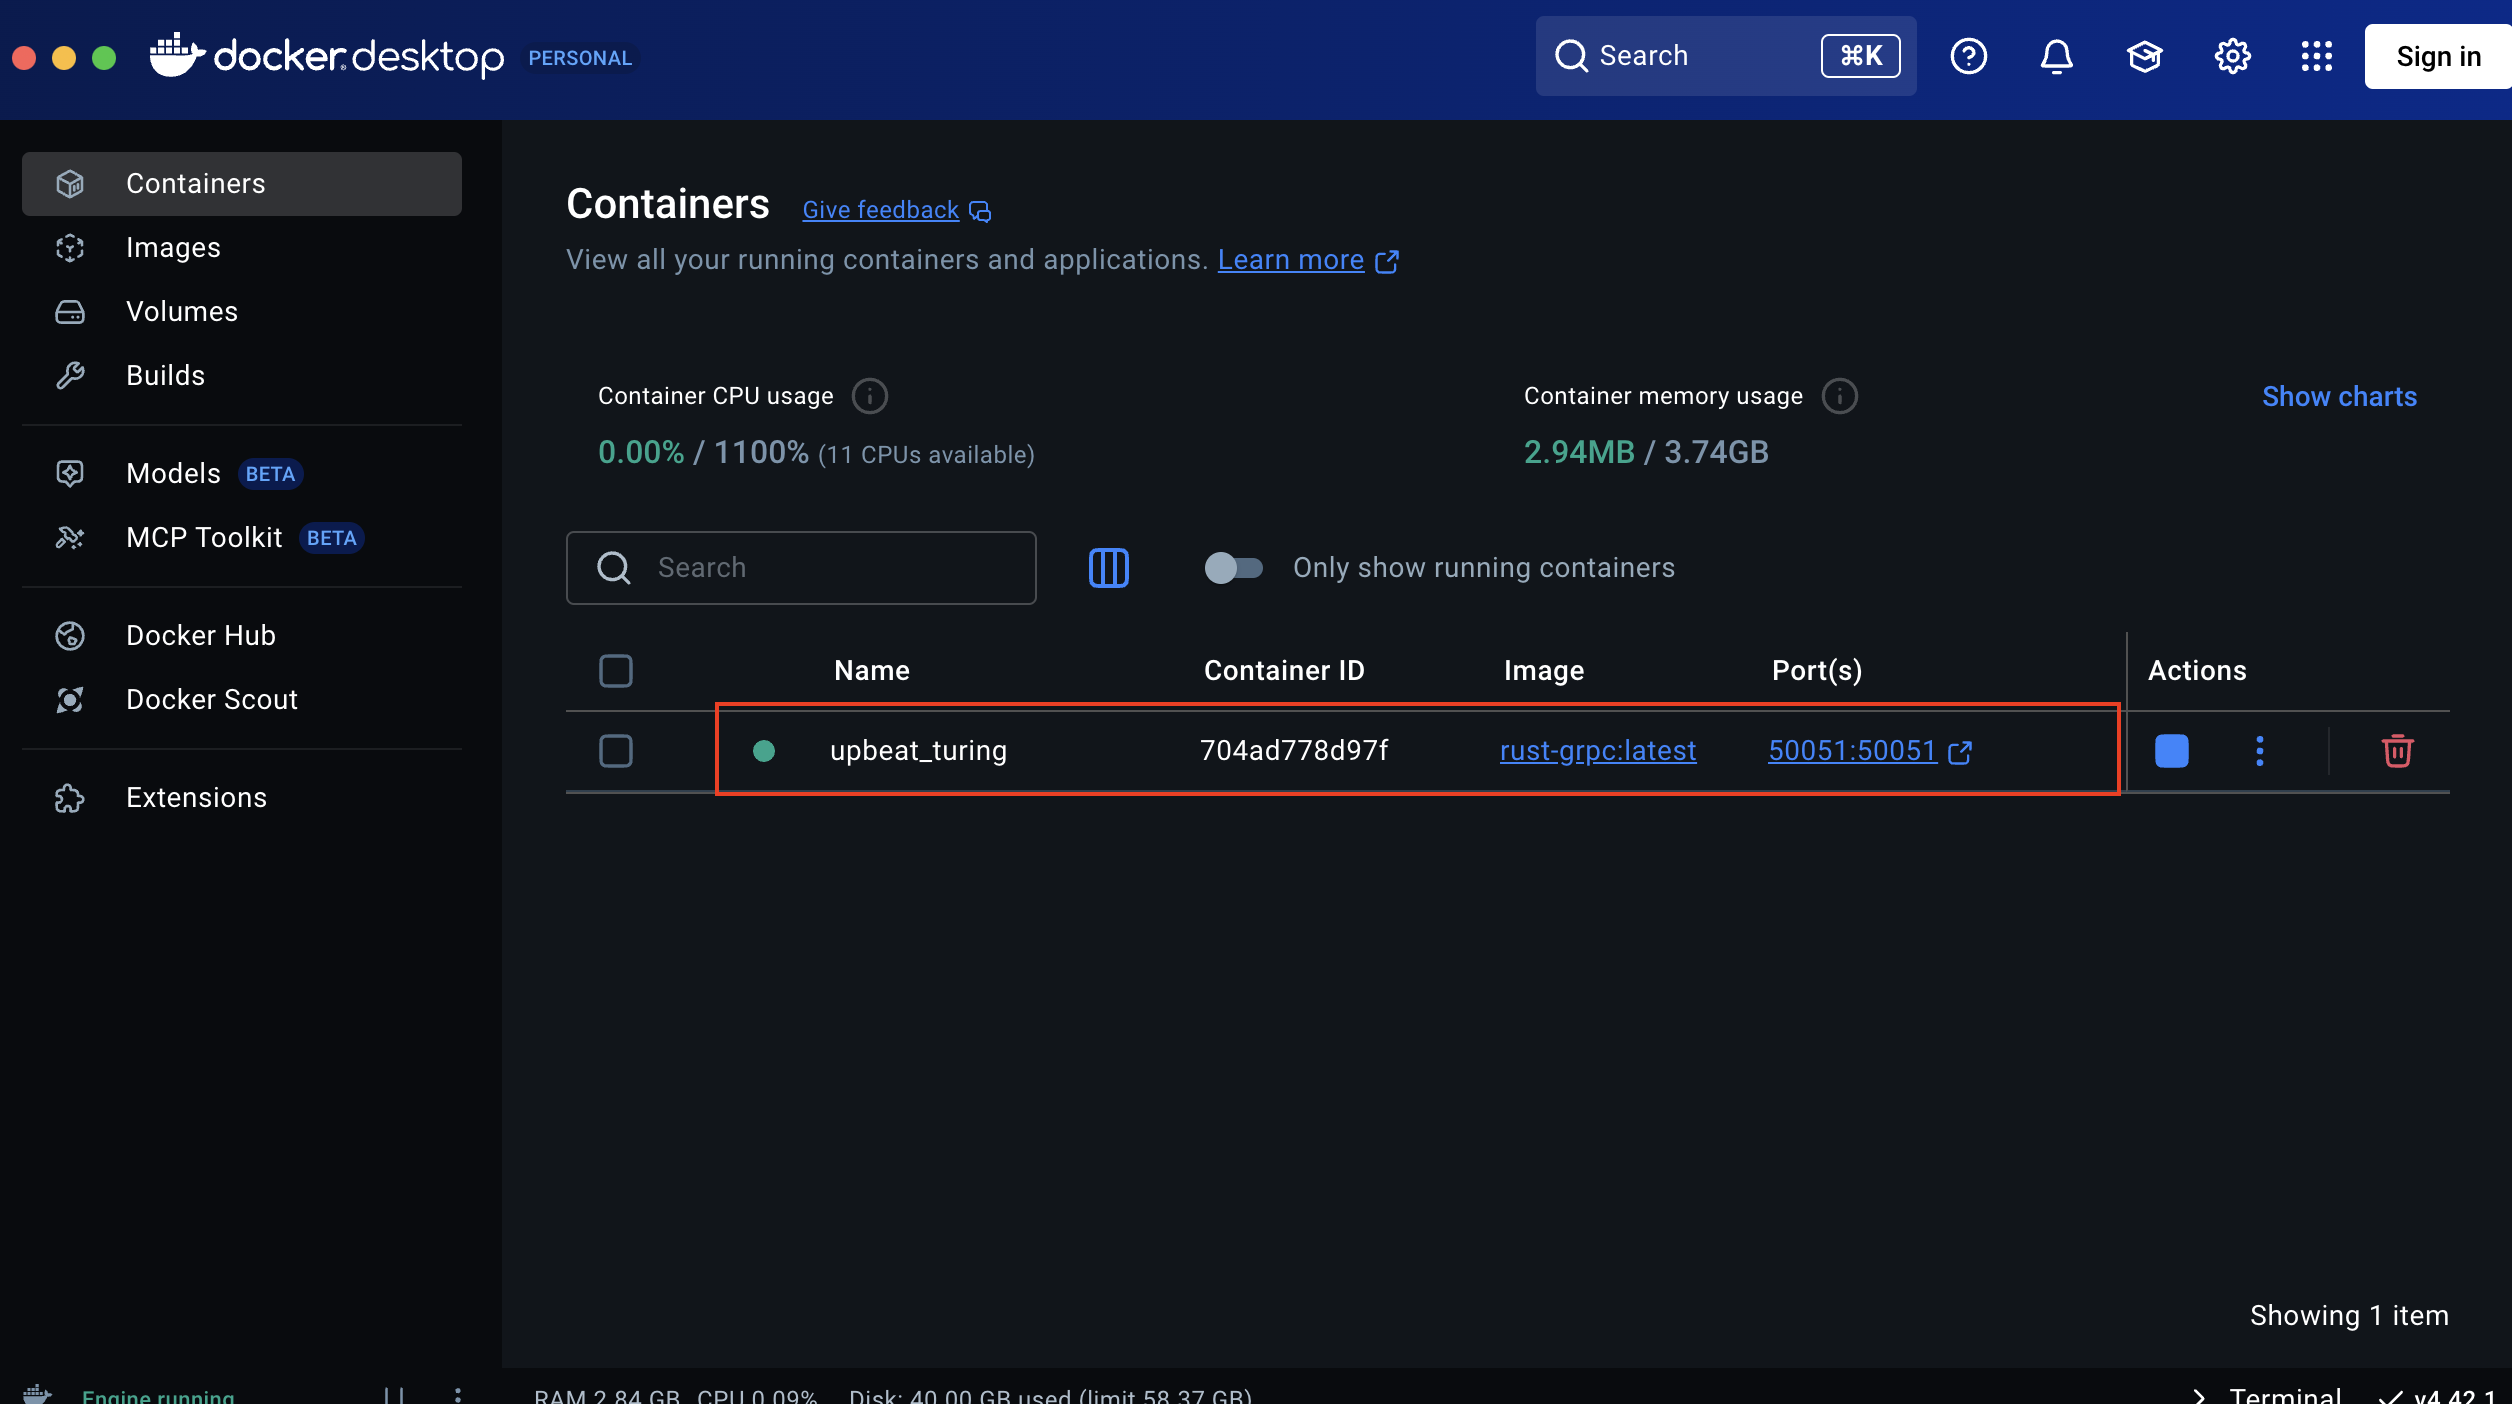The image size is (2512, 1404).
Task: Open Docker Hub in the sidebar
Action: (x=242, y=636)
